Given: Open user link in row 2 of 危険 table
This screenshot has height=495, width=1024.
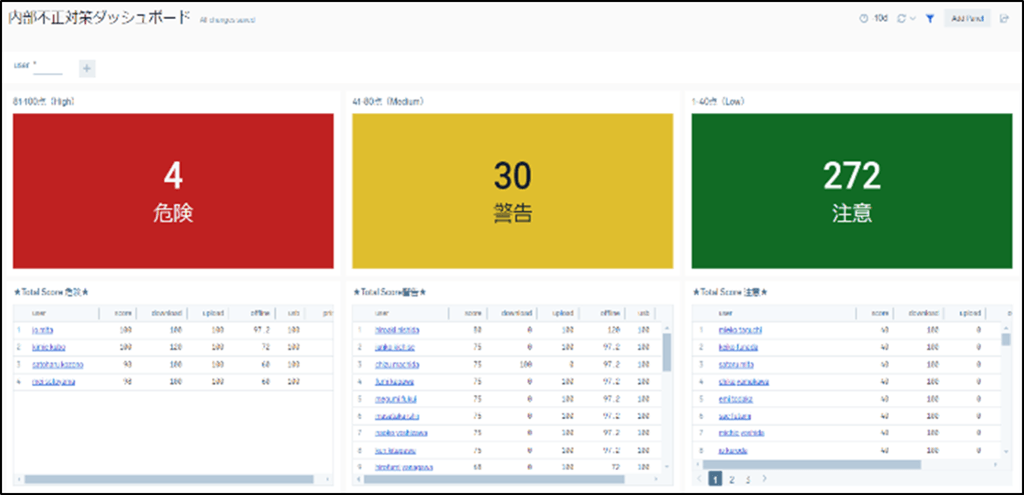Looking at the screenshot, I should [50, 346].
